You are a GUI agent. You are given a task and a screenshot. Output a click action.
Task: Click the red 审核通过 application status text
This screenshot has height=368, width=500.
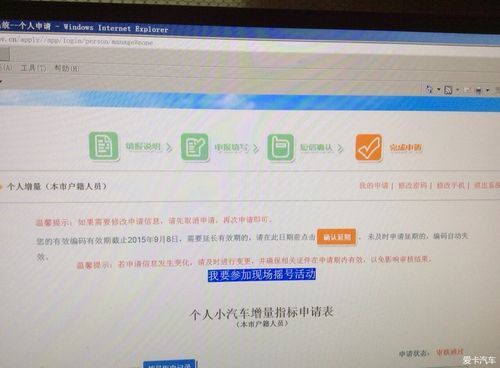(x=450, y=352)
